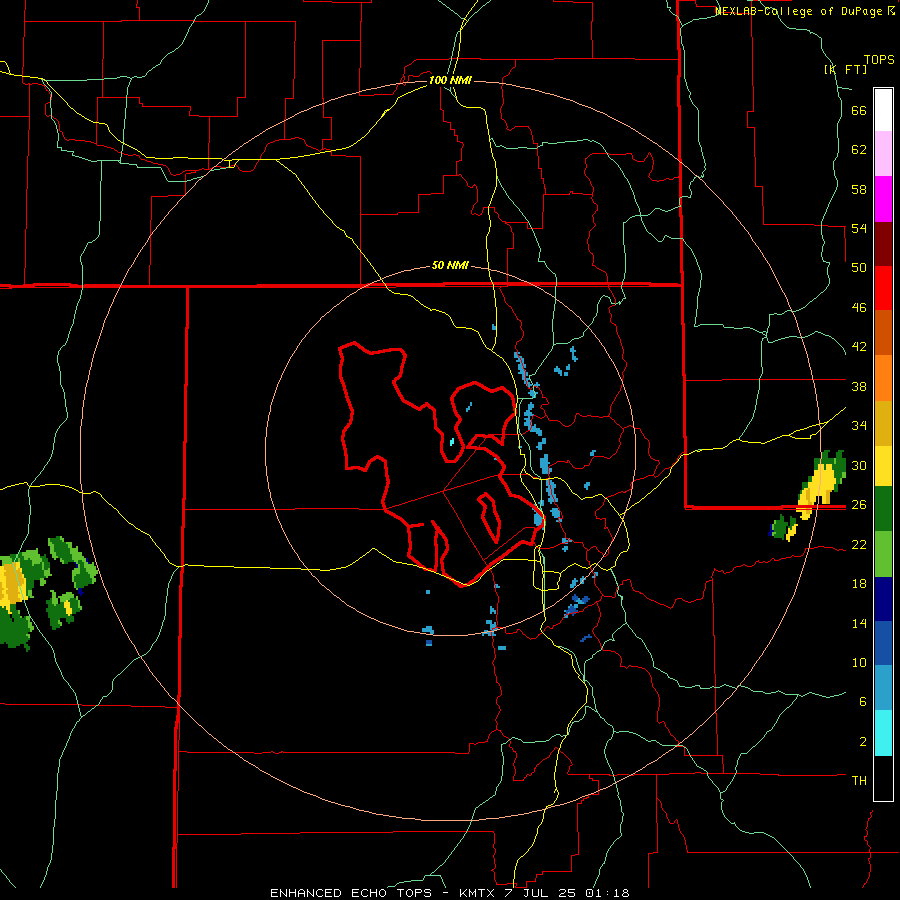Screen dimensions: 900x900
Task: Click the bright red legend swatch
Action: (883, 288)
